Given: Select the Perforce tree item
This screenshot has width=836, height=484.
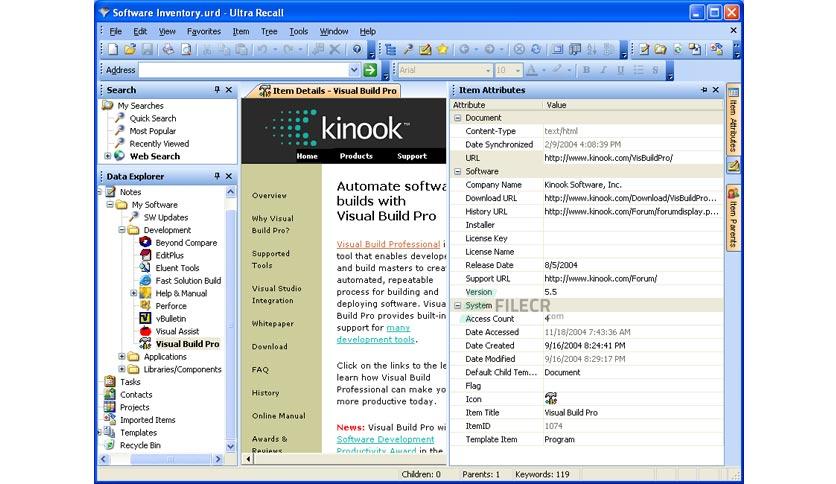Looking at the screenshot, I should 171,306.
